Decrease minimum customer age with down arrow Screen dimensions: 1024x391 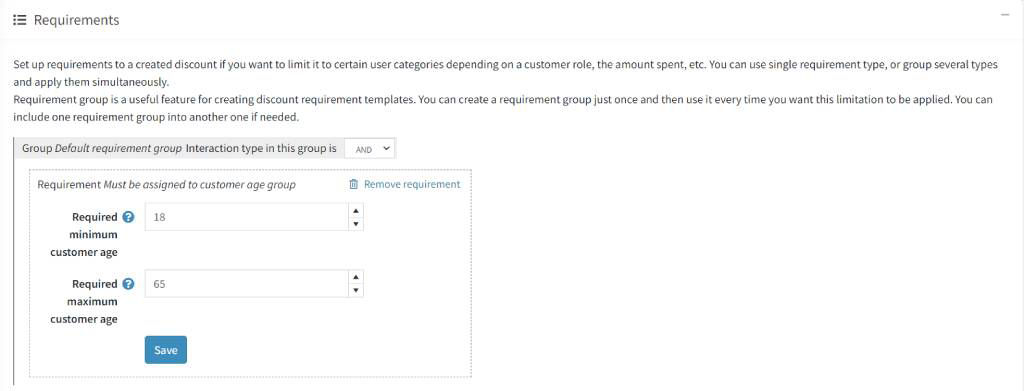pyautogui.click(x=356, y=224)
